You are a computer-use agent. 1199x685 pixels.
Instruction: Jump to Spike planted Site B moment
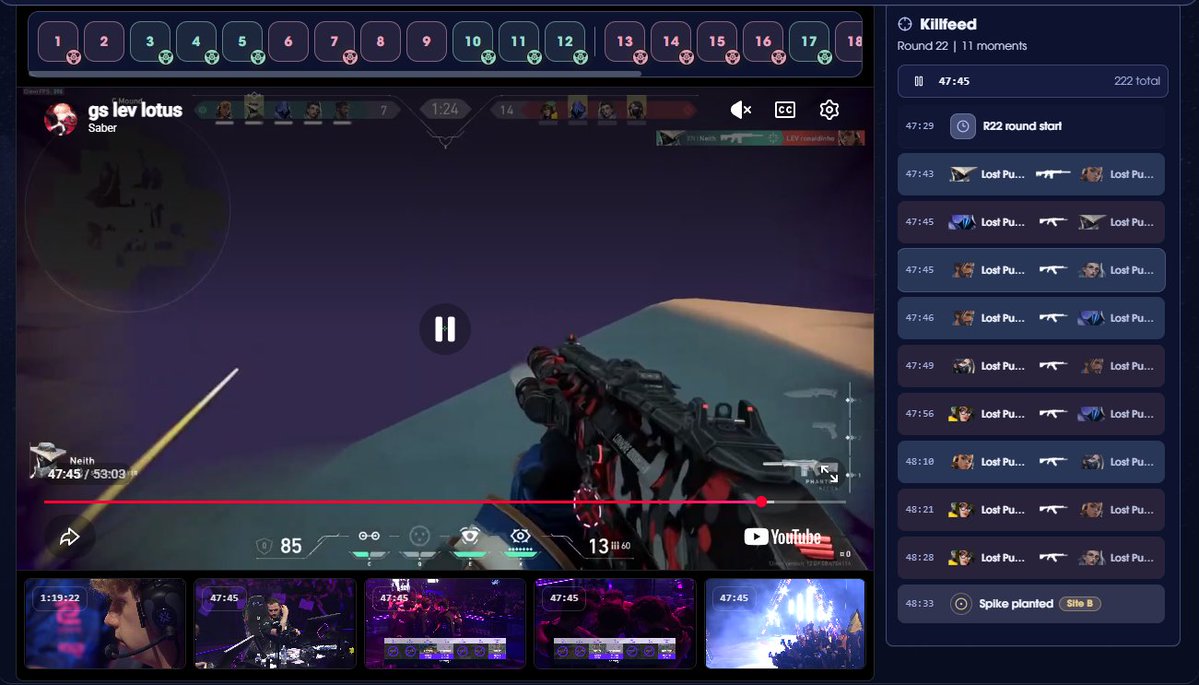click(1031, 604)
